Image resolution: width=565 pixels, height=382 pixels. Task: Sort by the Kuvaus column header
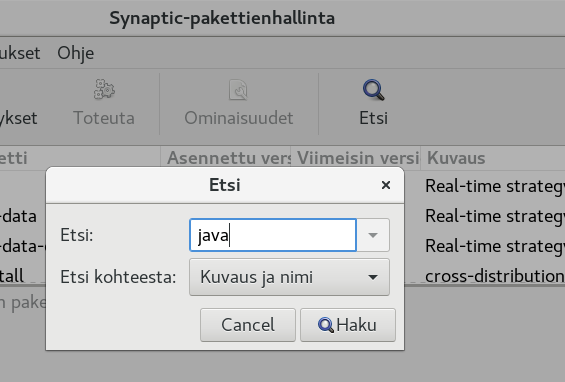pyautogui.click(x=493, y=158)
